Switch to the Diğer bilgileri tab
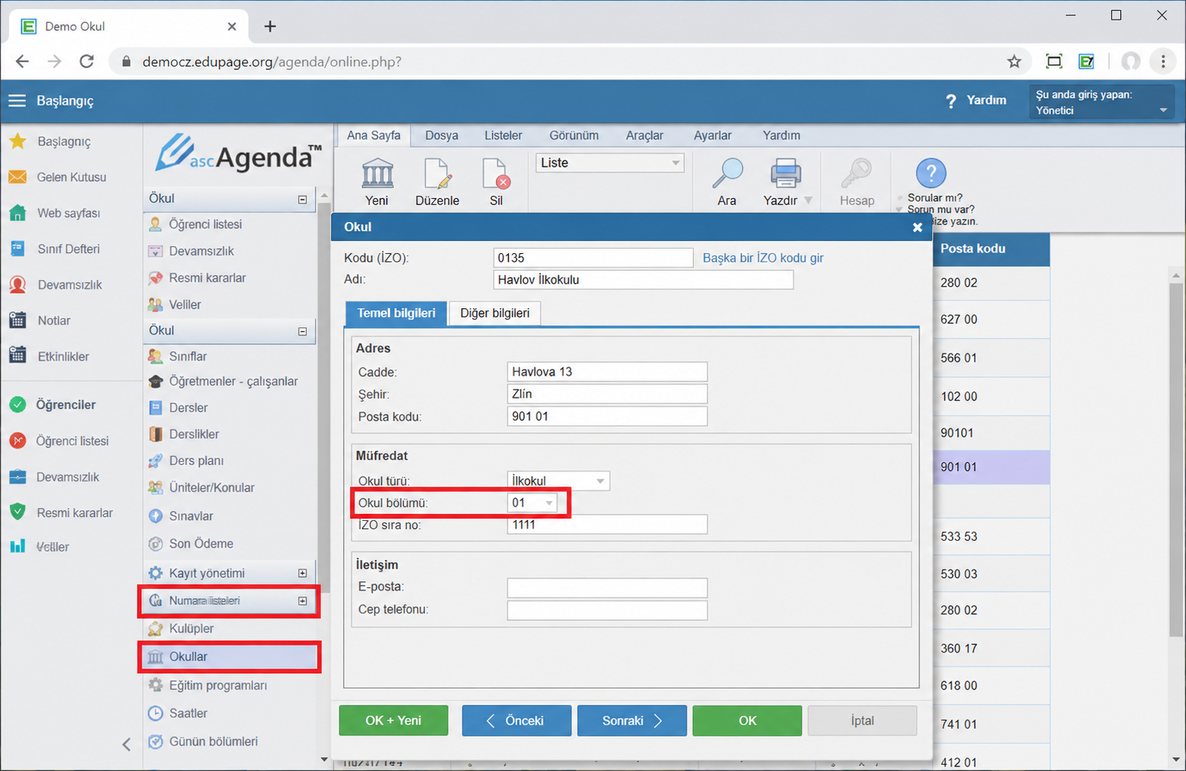This screenshot has height=771, width=1186. pyautogui.click(x=495, y=313)
